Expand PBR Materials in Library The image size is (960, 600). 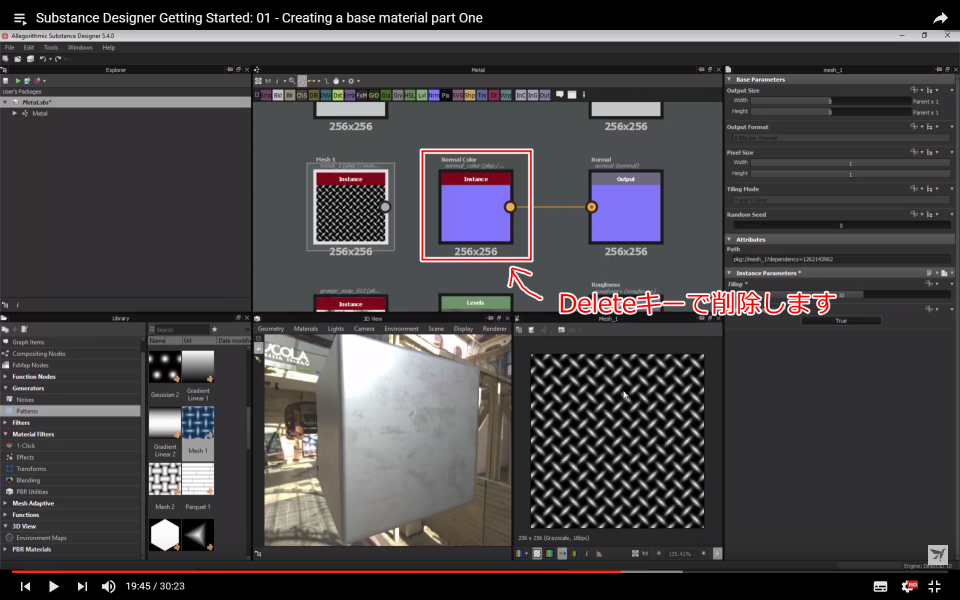click(x=6, y=549)
